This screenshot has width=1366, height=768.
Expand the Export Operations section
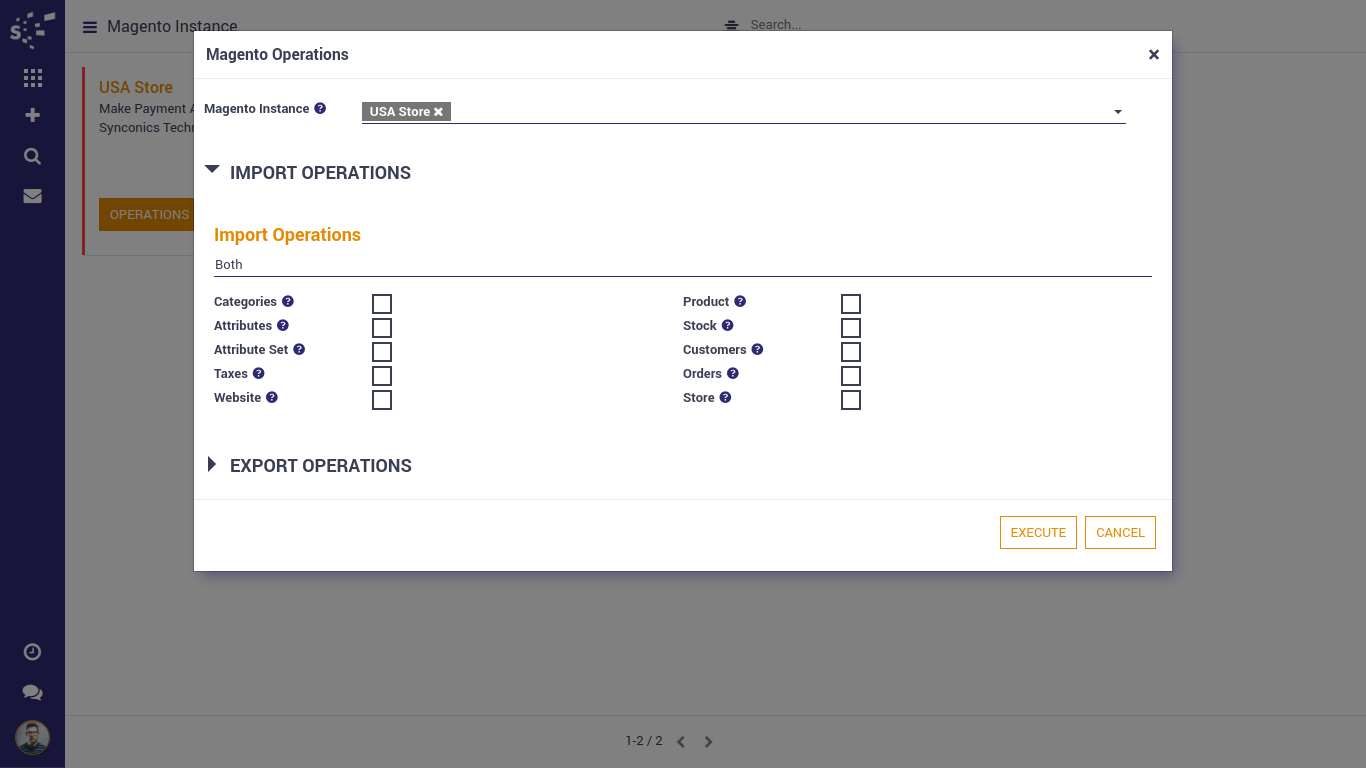coord(212,464)
